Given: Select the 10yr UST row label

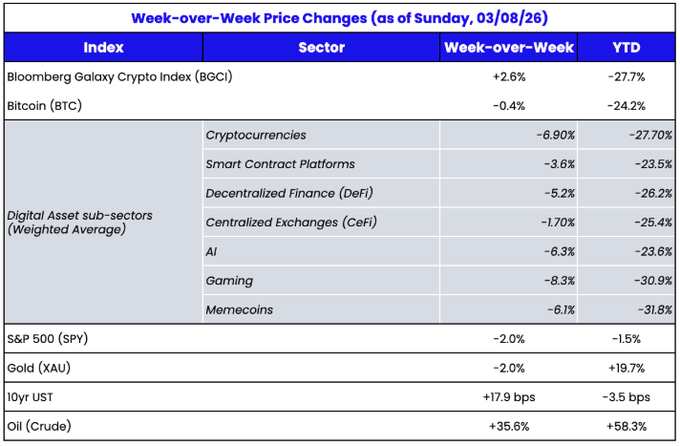Looking at the screenshot, I should 33,397.
